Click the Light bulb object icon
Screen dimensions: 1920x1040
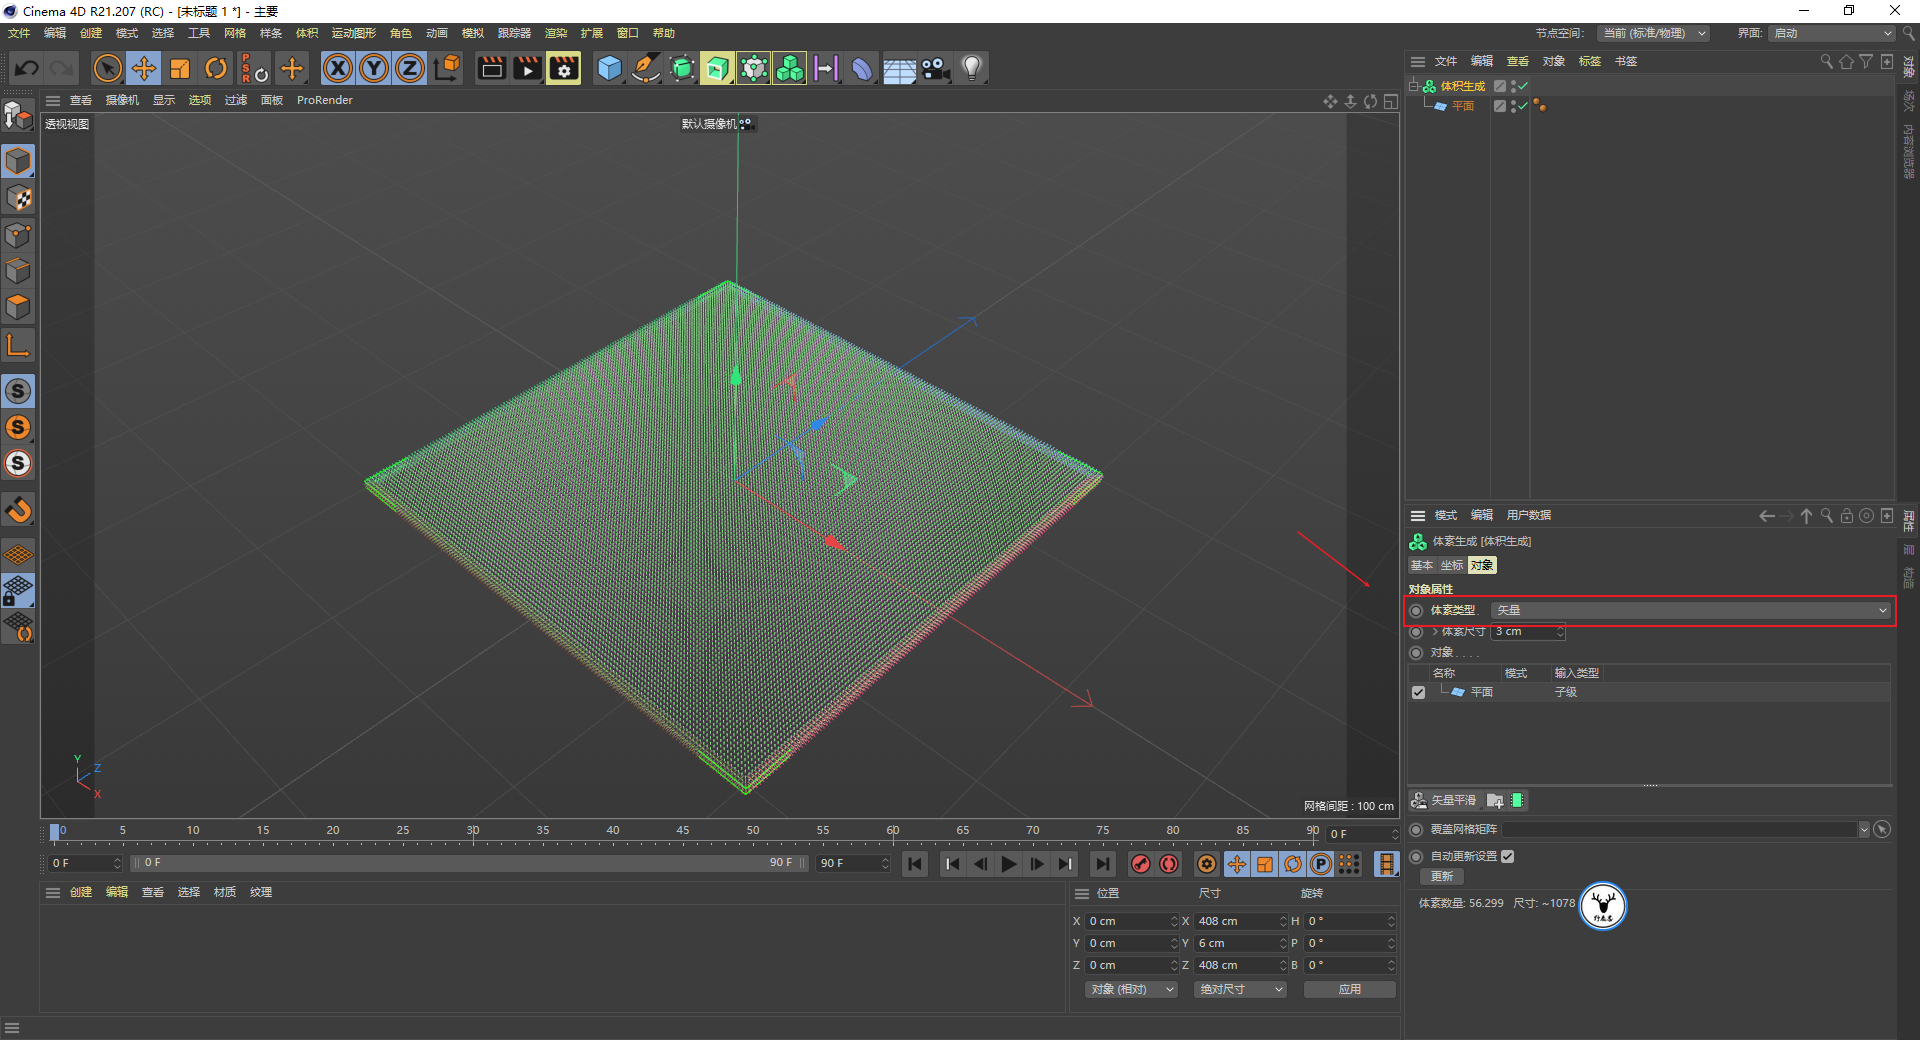[x=971, y=69]
